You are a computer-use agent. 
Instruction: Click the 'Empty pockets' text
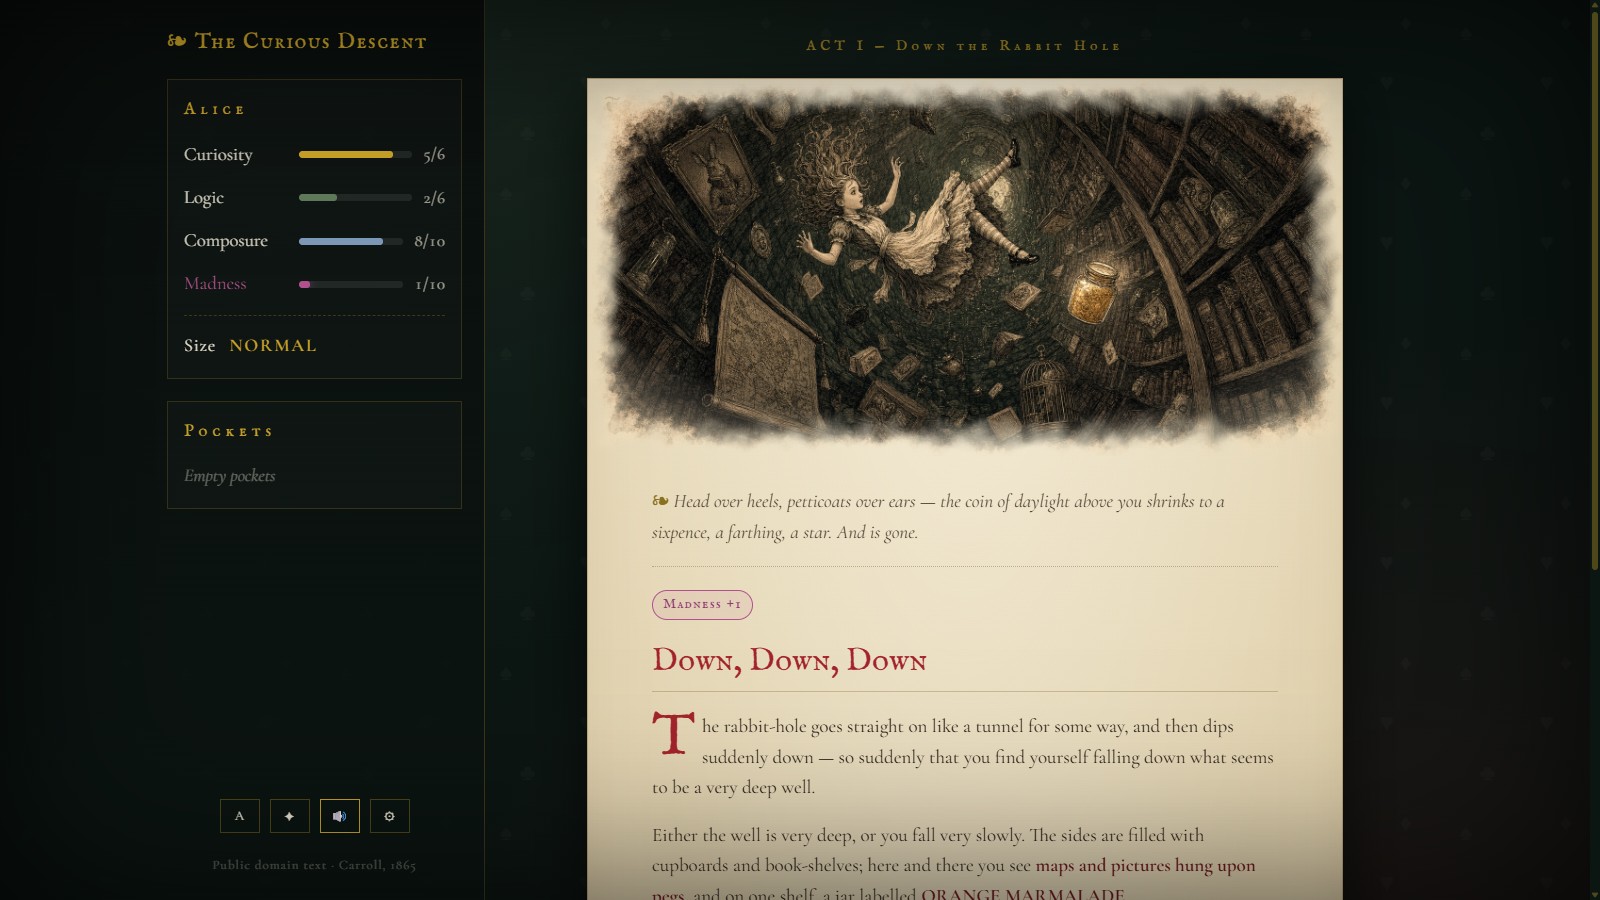229,476
